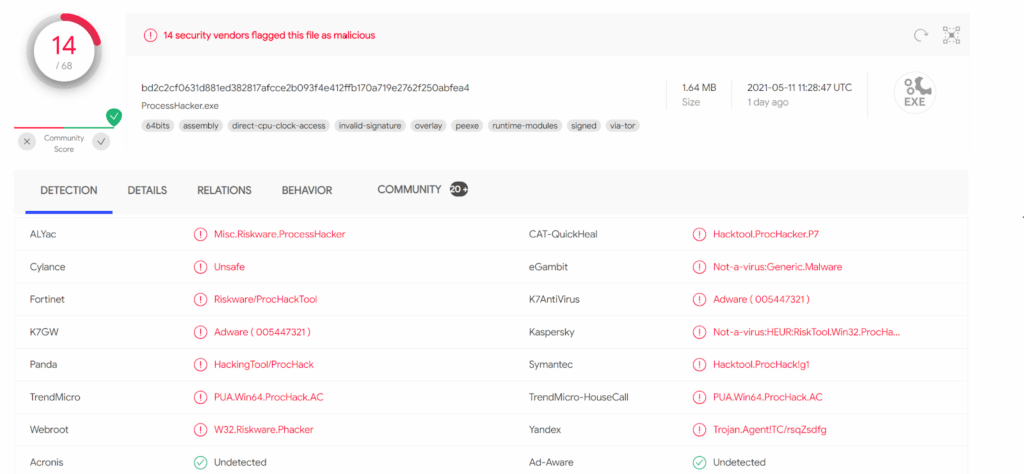Click warning icon beside Hacktool.ProcHacker.P7

point(699,234)
